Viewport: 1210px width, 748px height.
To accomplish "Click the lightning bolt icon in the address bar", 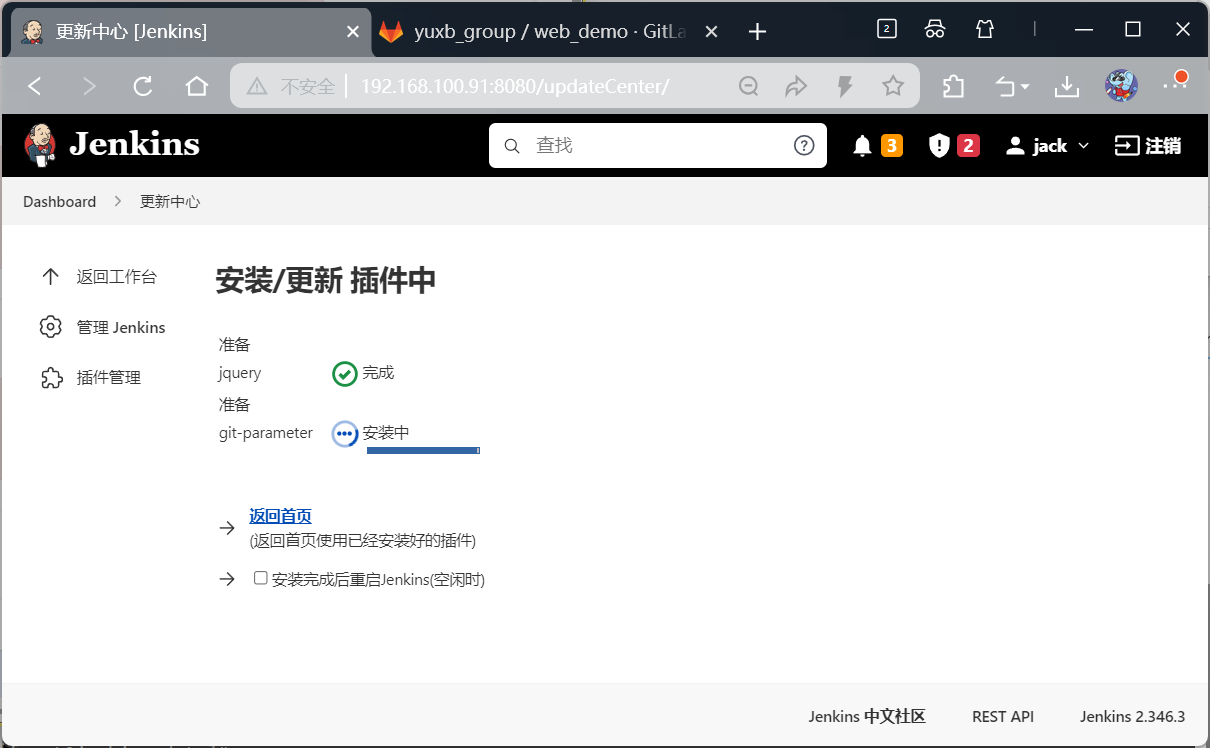I will click(845, 87).
